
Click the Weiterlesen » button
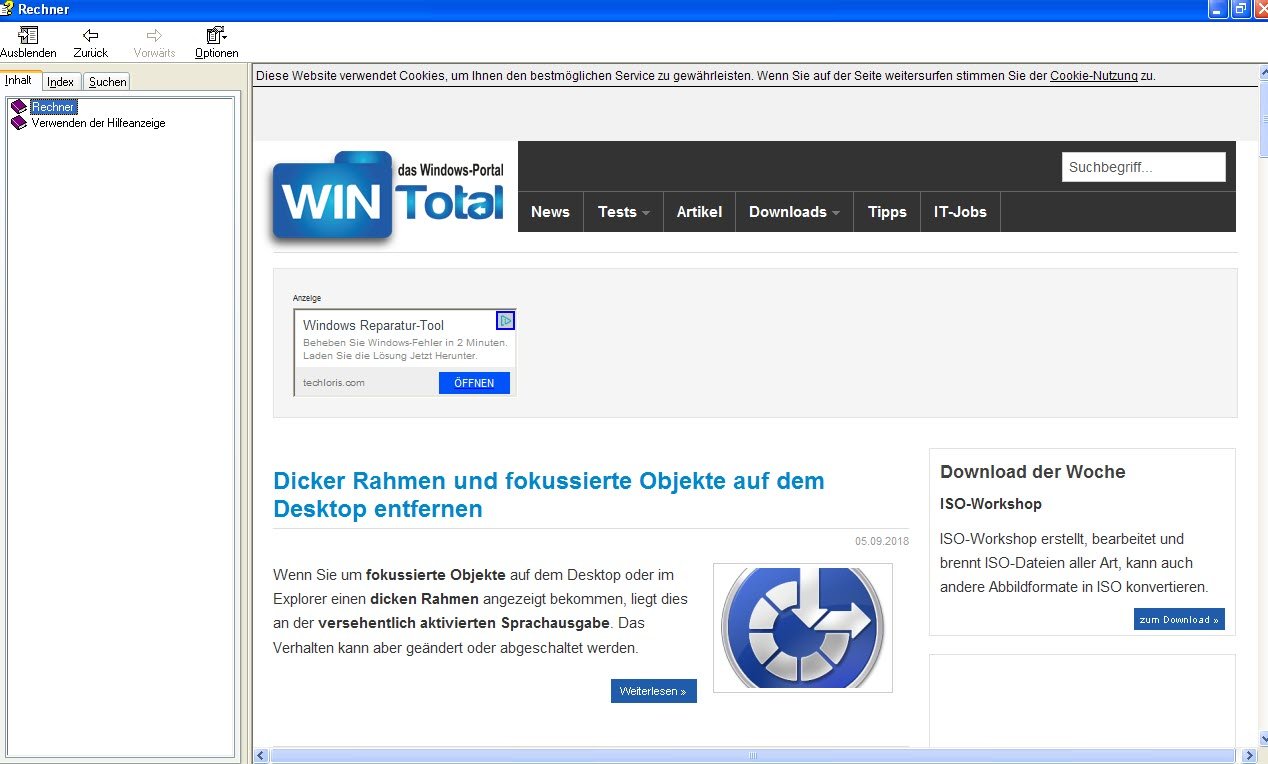[x=653, y=691]
